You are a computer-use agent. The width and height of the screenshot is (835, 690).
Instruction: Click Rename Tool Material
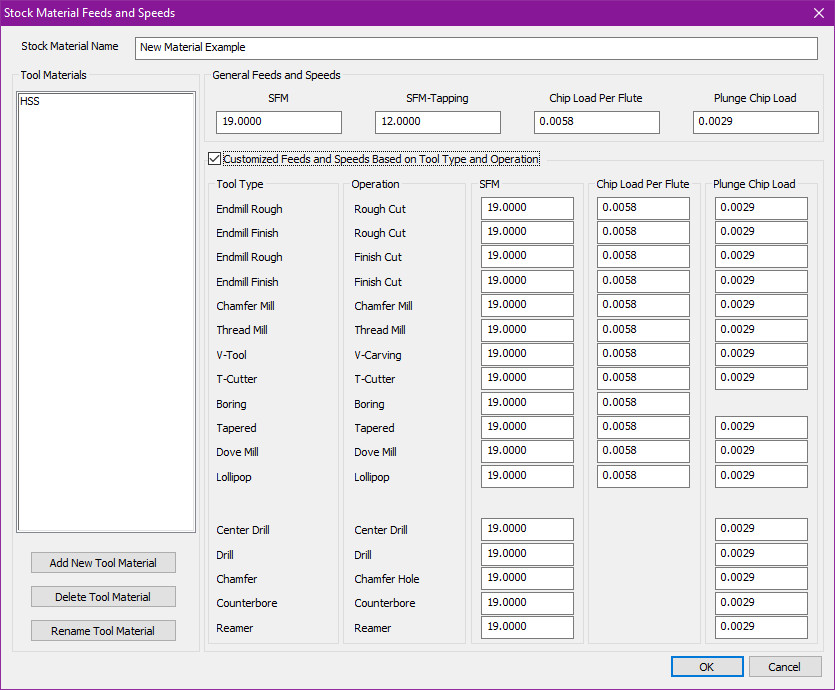point(103,630)
